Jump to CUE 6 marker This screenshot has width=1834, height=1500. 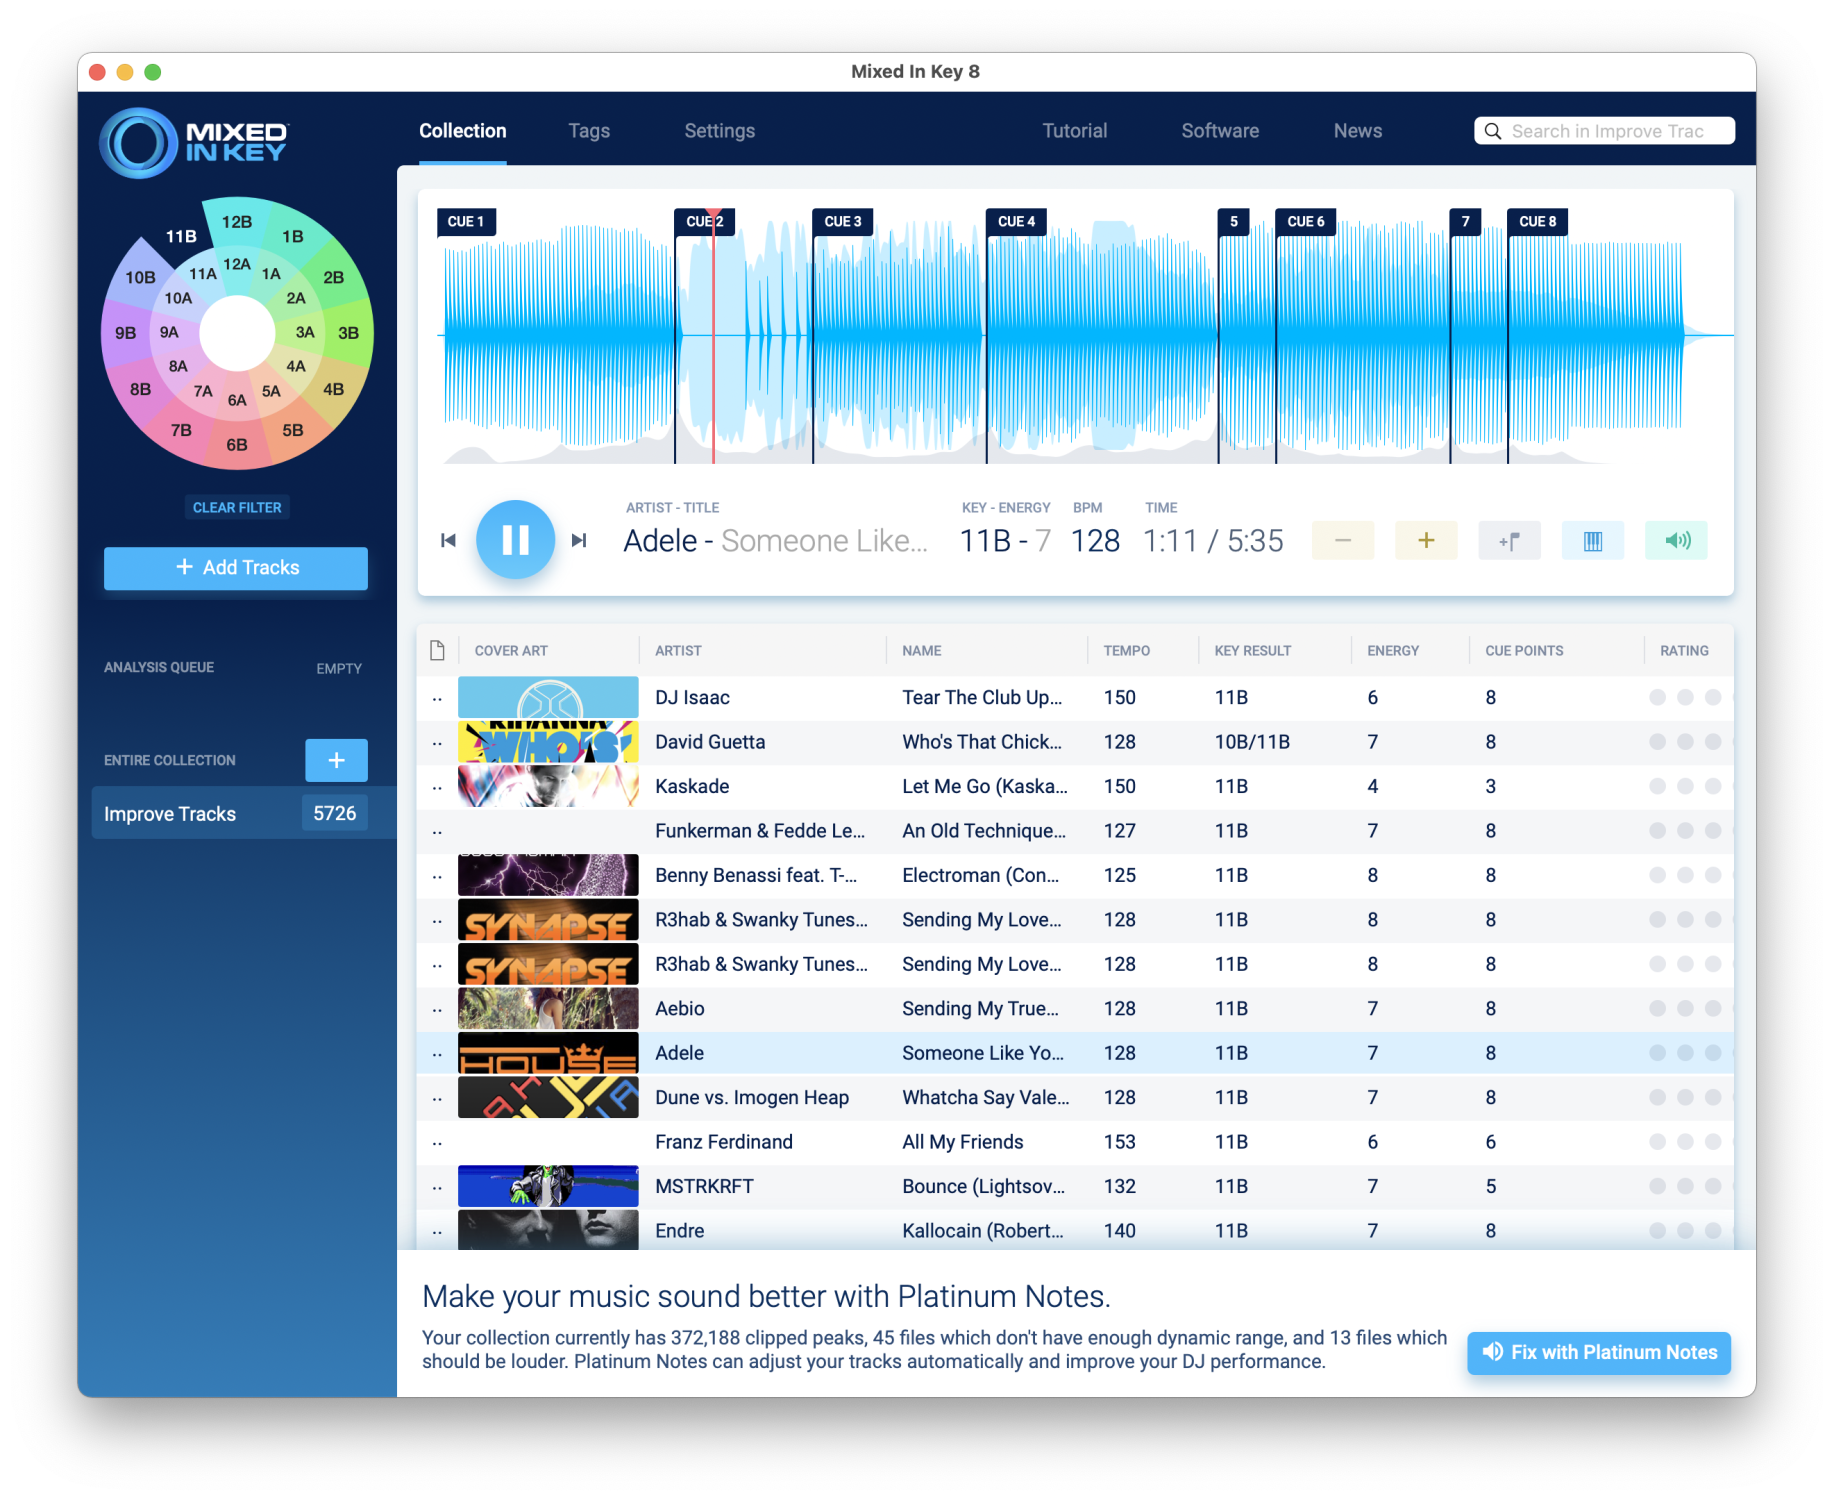coord(1306,221)
